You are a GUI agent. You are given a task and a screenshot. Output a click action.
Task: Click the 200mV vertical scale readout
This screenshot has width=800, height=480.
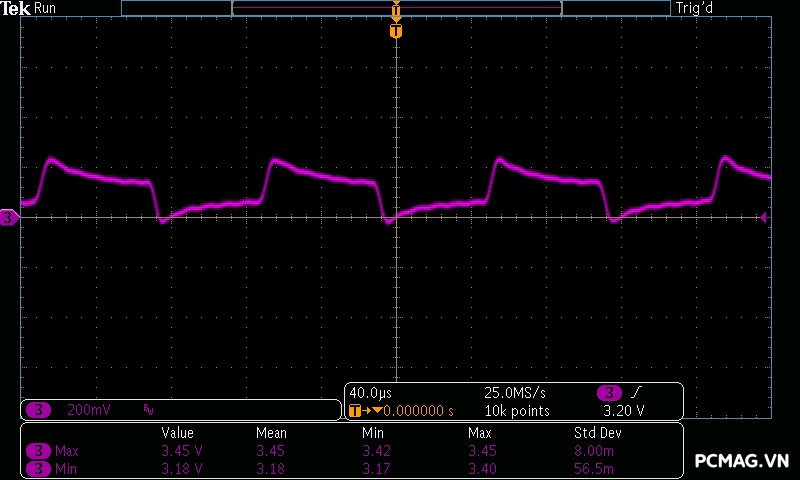89,410
